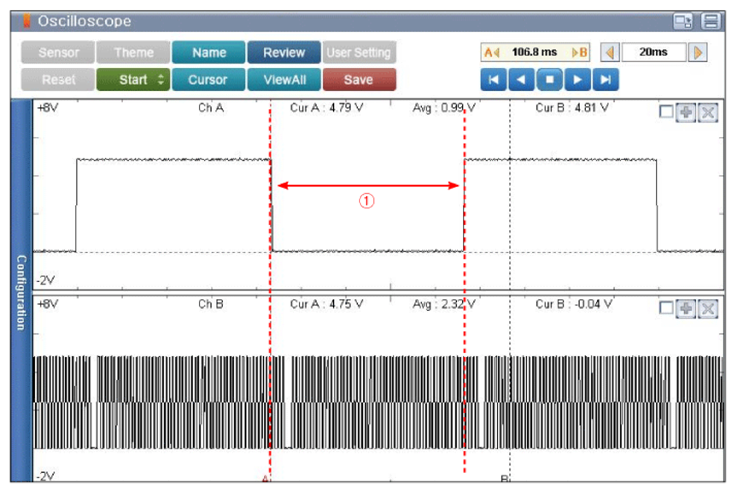Open User Setting
736x493 pixels.
pos(359,52)
